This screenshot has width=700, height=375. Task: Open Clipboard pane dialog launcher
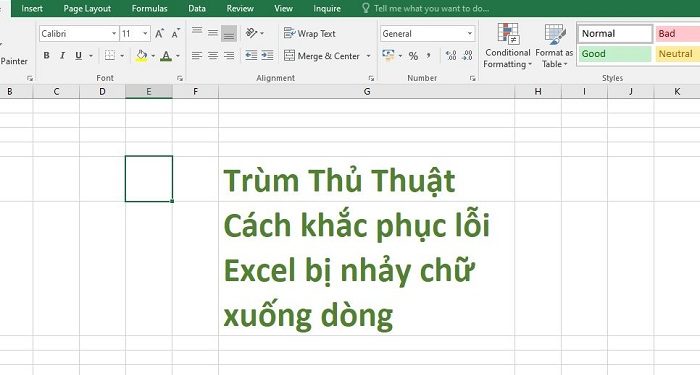30,78
